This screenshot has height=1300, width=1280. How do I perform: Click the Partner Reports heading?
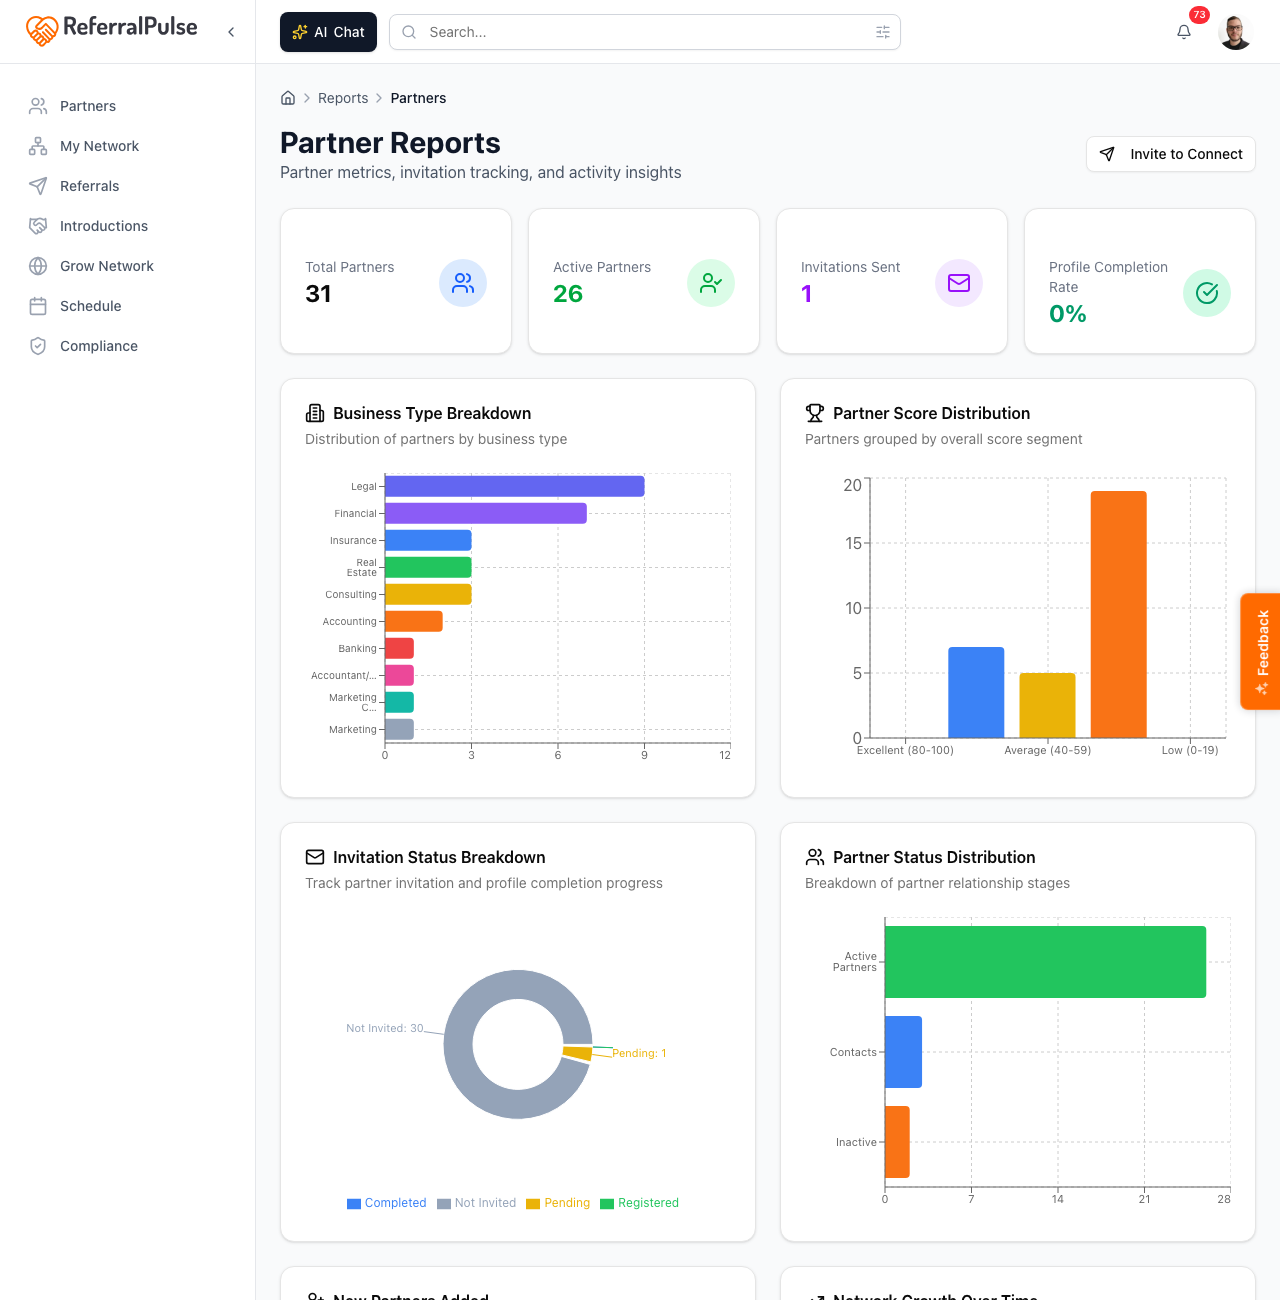[x=390, y=143]
